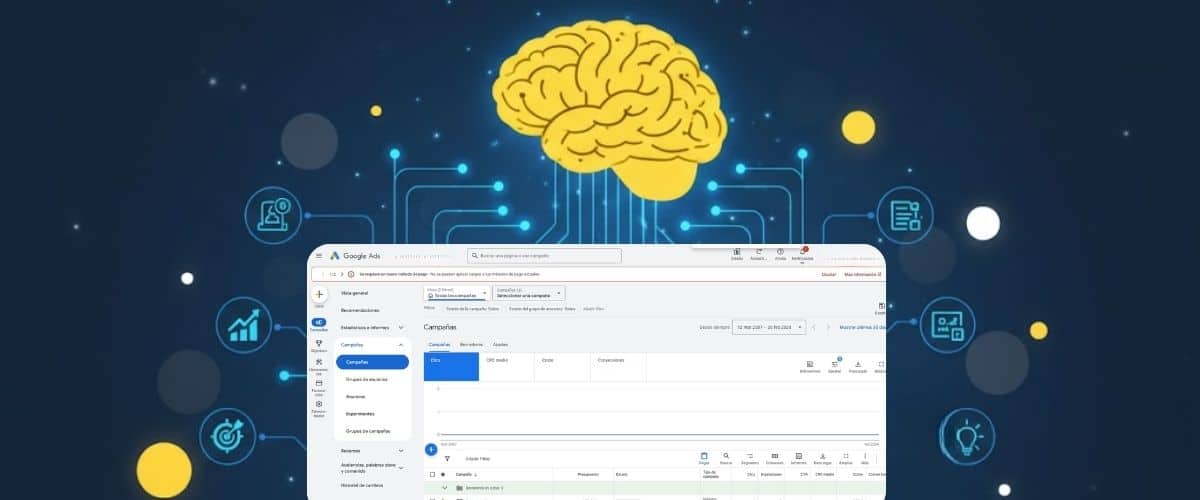Select the Campañas tab above chart
1200x500 pixels.
tap(440, 344)
